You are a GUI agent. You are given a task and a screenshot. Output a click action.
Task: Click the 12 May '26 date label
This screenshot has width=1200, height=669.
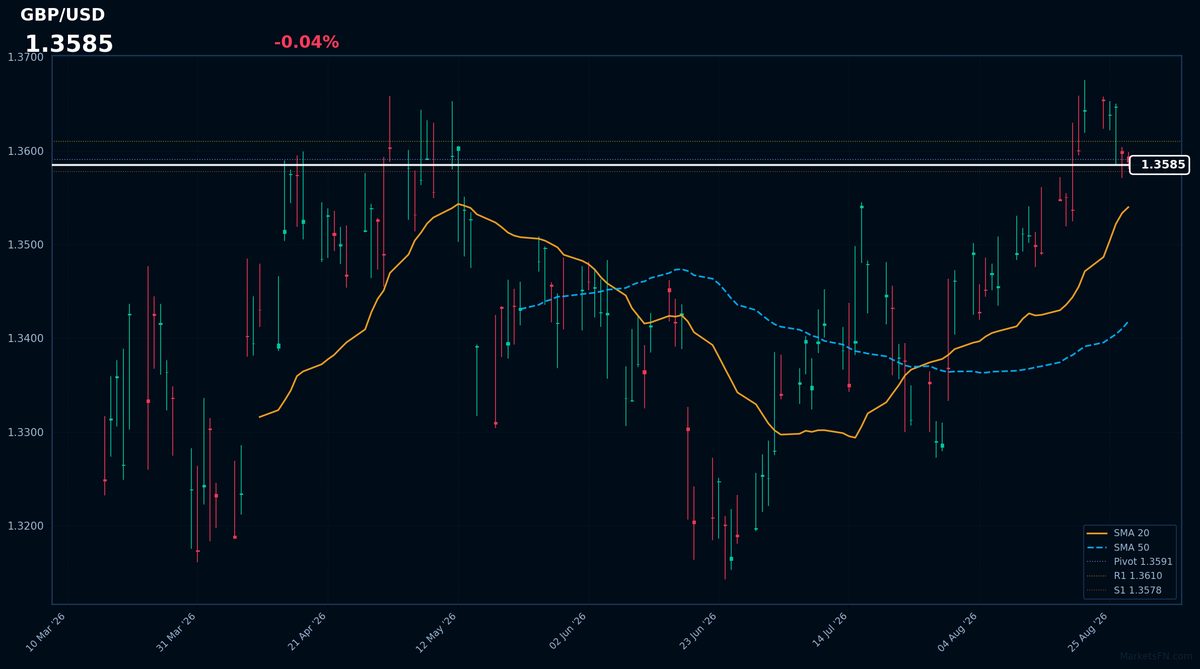pos(436,632)
